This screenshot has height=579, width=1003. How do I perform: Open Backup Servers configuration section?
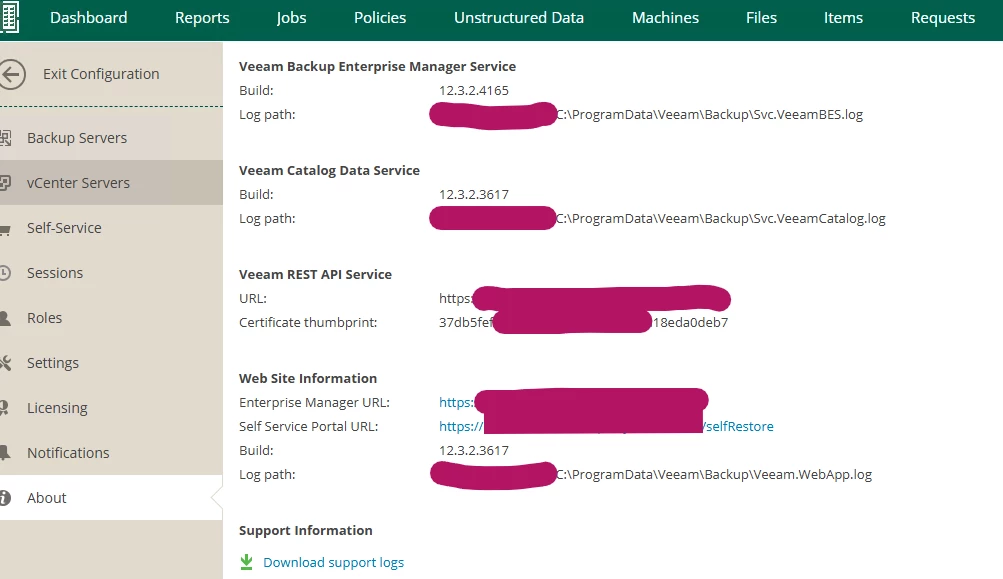[x=111, y=138]
